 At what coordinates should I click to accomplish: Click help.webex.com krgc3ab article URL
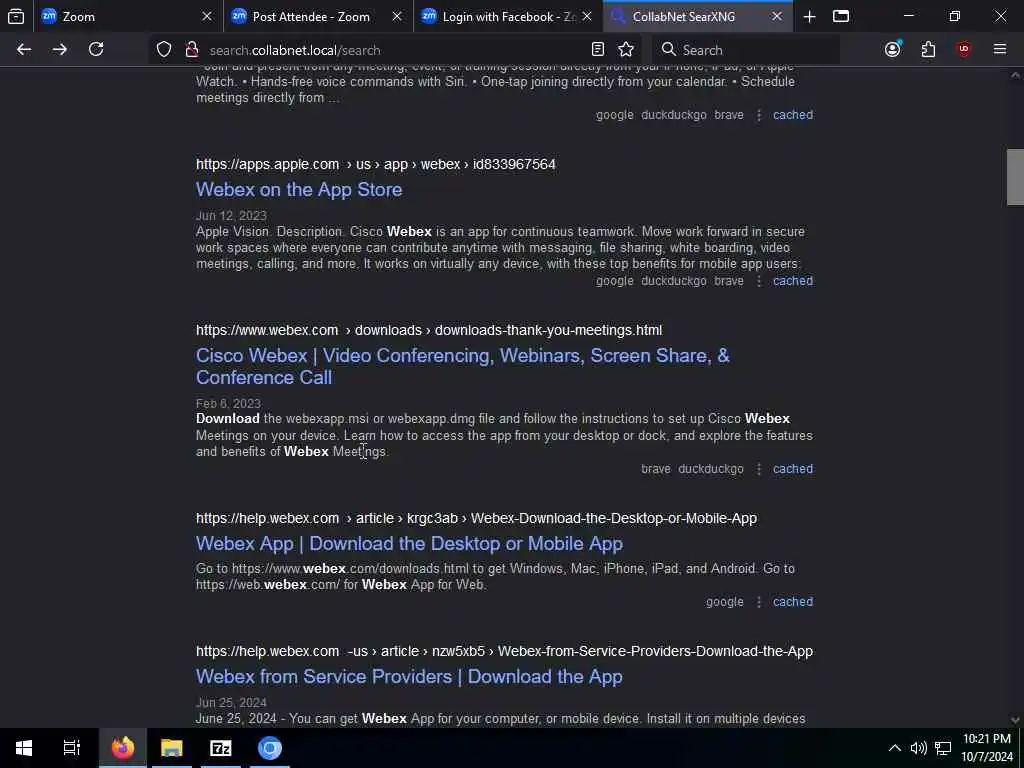click(x=476, y=519)
